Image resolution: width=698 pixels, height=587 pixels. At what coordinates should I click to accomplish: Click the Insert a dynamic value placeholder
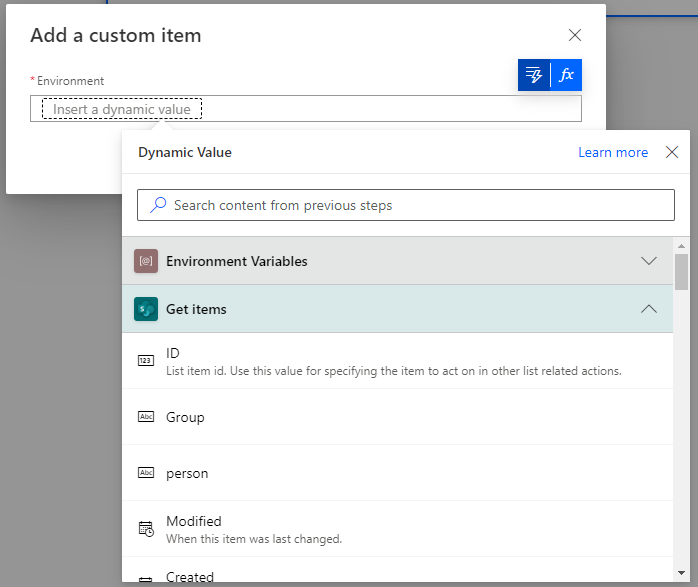point(122,109)
